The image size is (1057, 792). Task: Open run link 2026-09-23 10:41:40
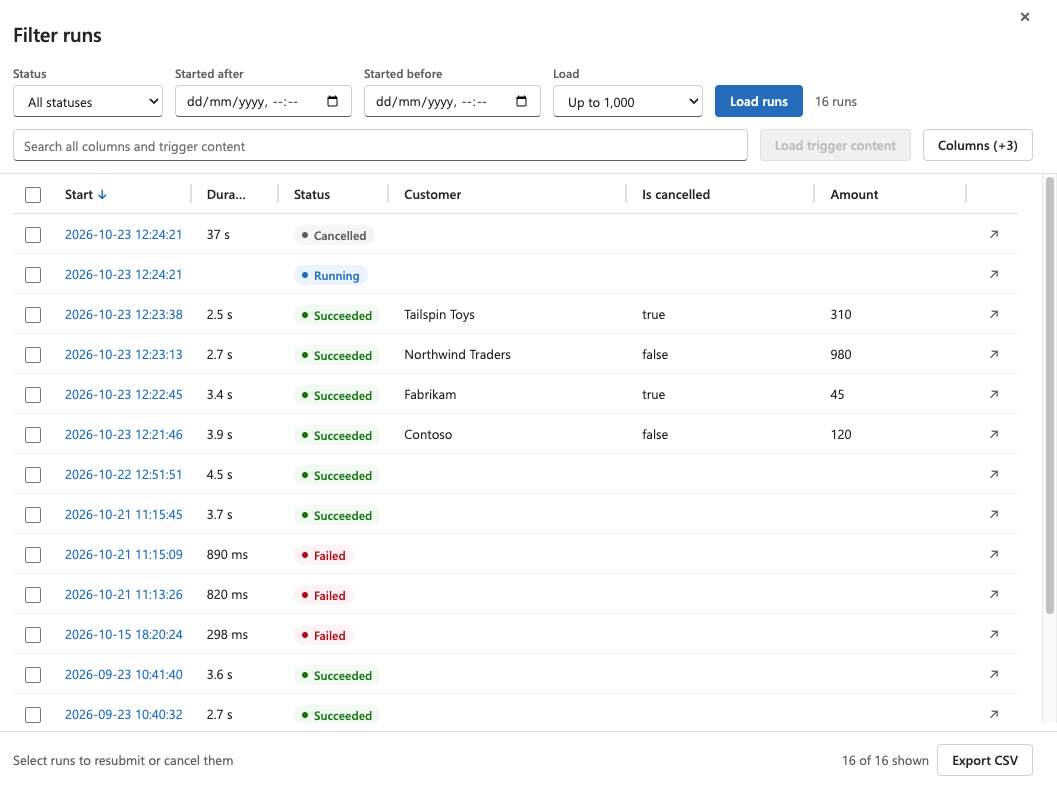tap(123, 674)
